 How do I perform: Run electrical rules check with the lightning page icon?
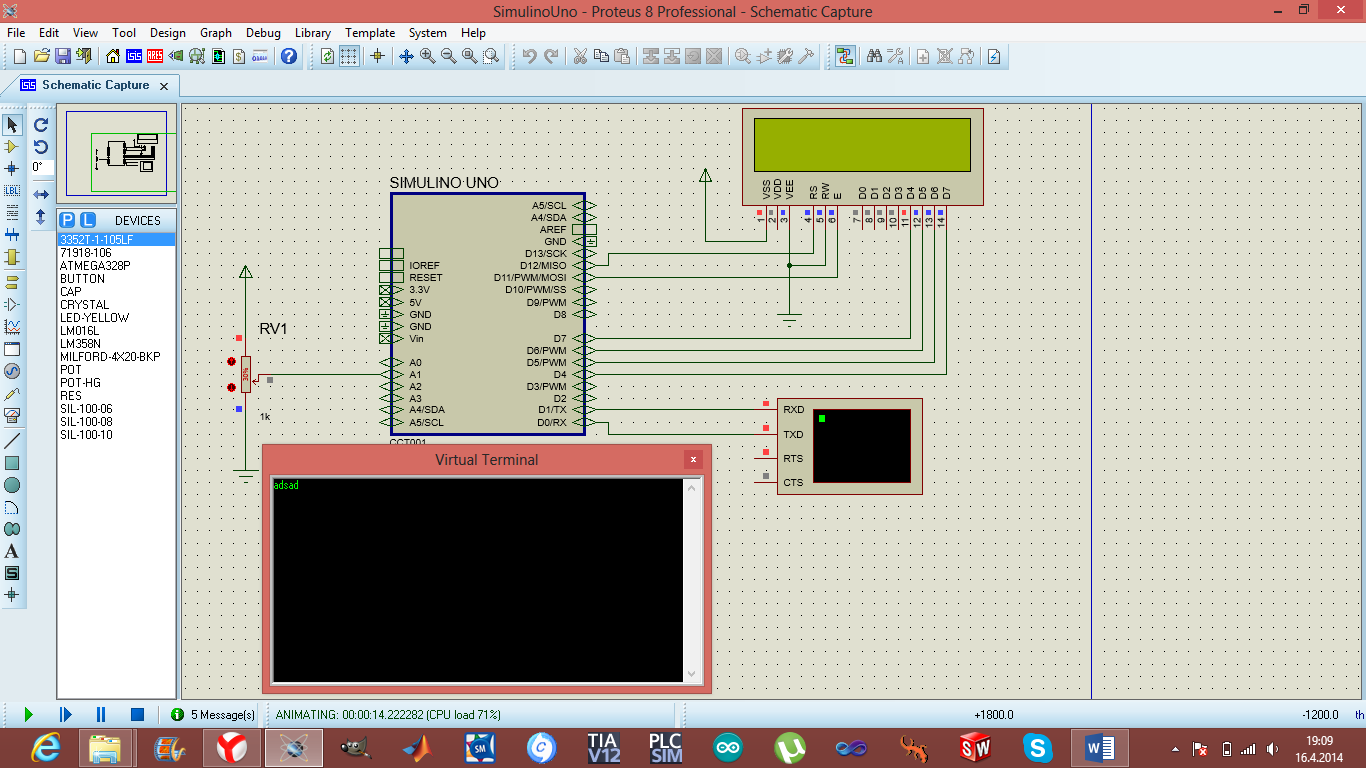click(x=994, y=56)
